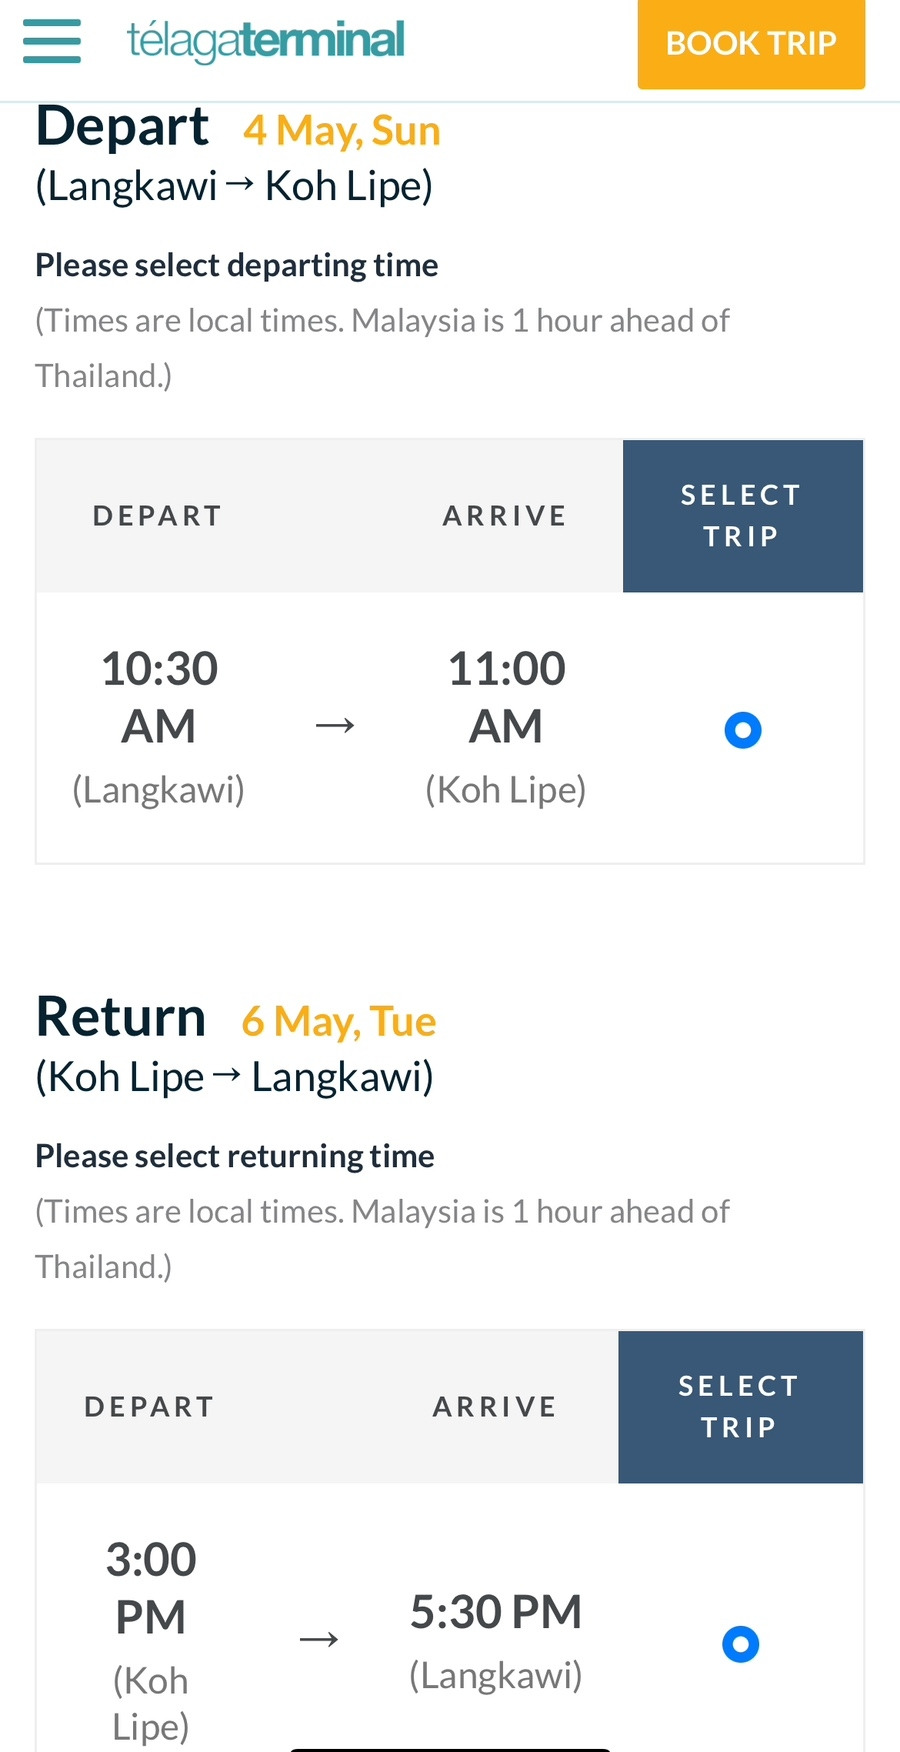Click the departing table ARRIVE column header
The height and width of the screenshot is (1752, 900).
(505, 516)
